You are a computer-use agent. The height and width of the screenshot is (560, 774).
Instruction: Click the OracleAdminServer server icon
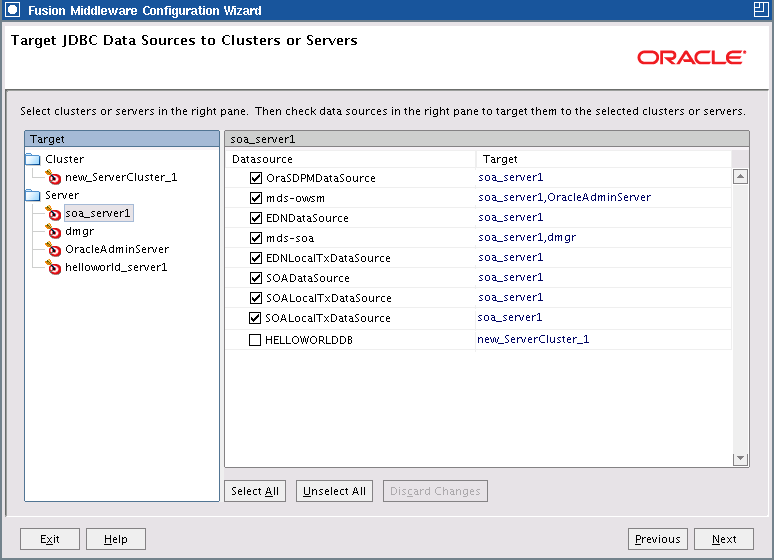click(x=53, y=249)
